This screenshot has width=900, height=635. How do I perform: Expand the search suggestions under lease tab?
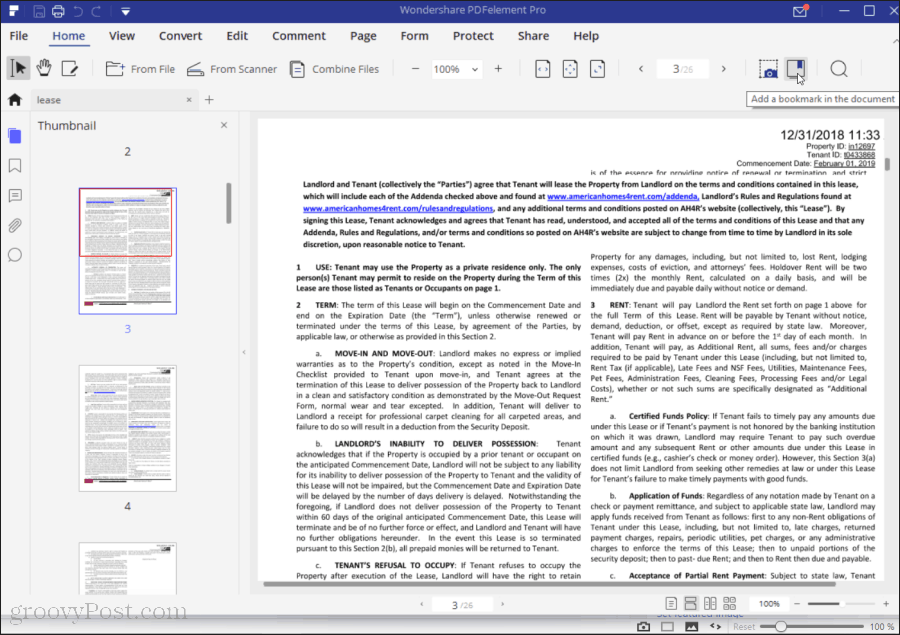pyautogui.click(x=207, y=100)
